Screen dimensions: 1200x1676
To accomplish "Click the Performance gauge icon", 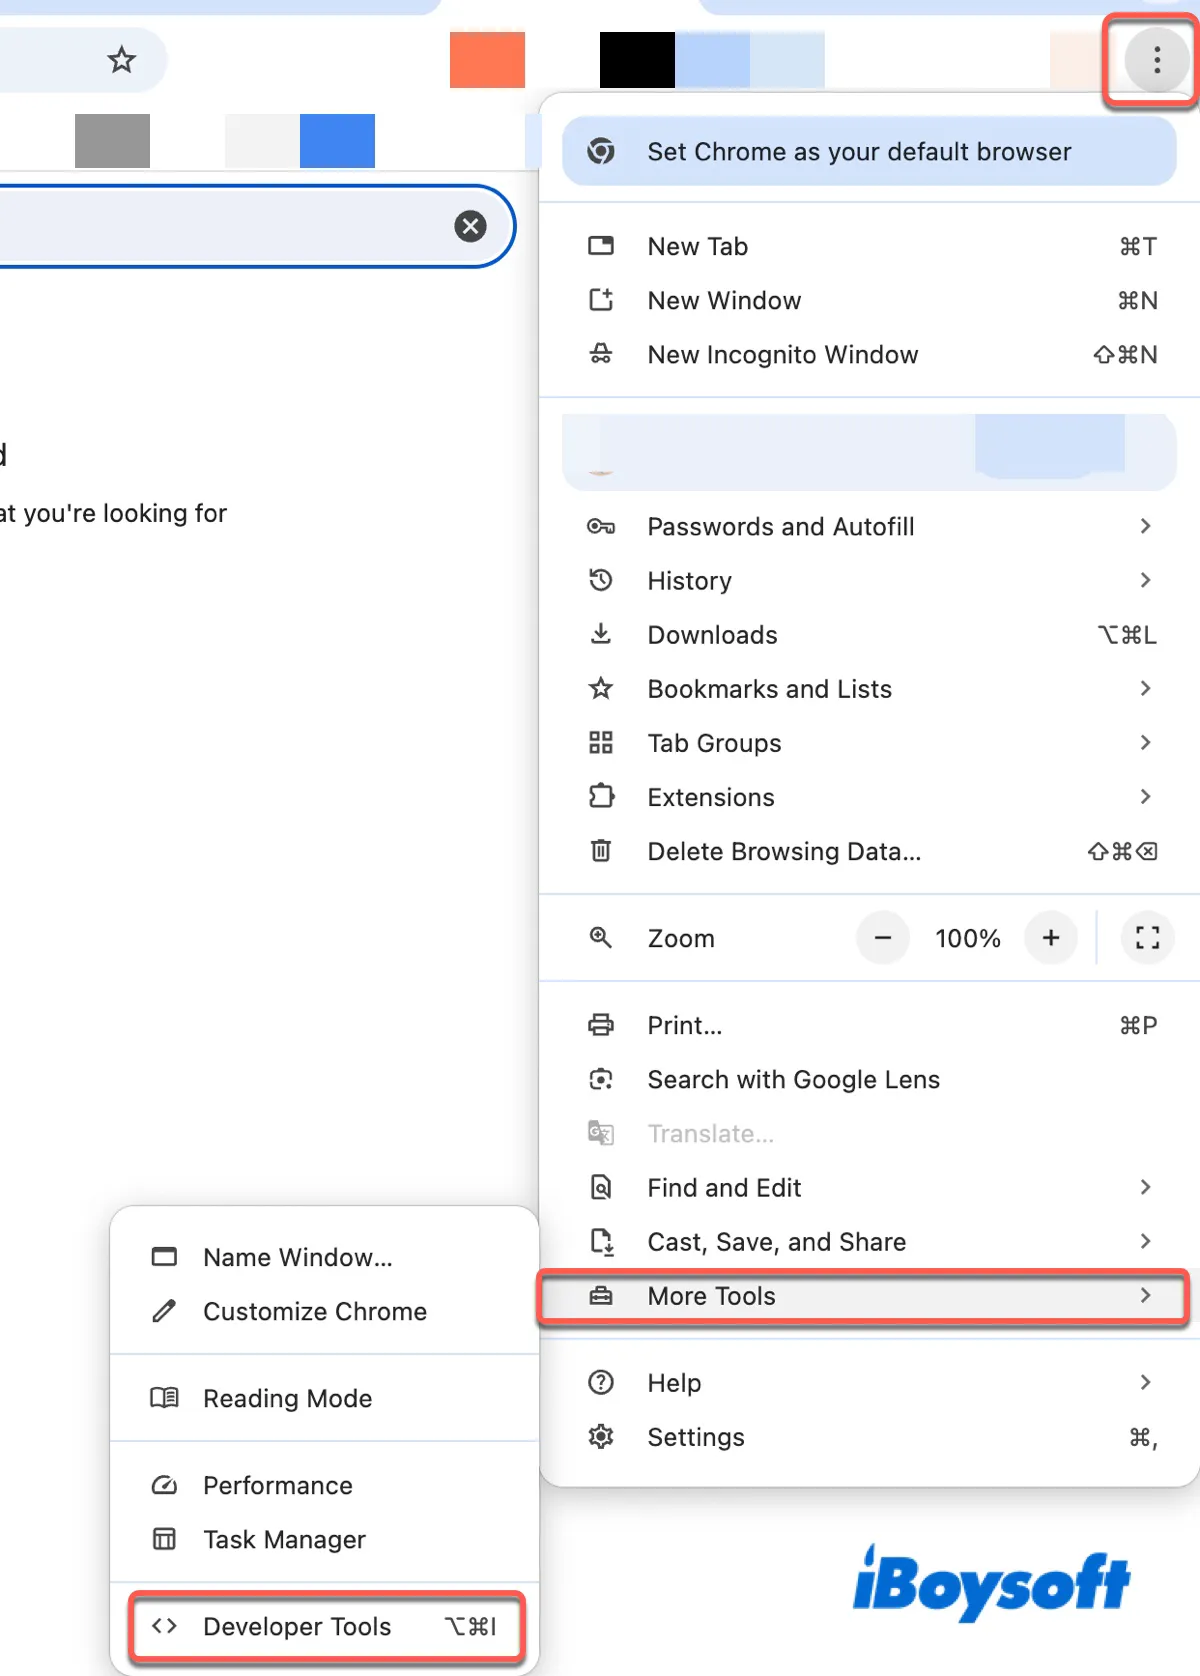I will (x=164, y=1485).
